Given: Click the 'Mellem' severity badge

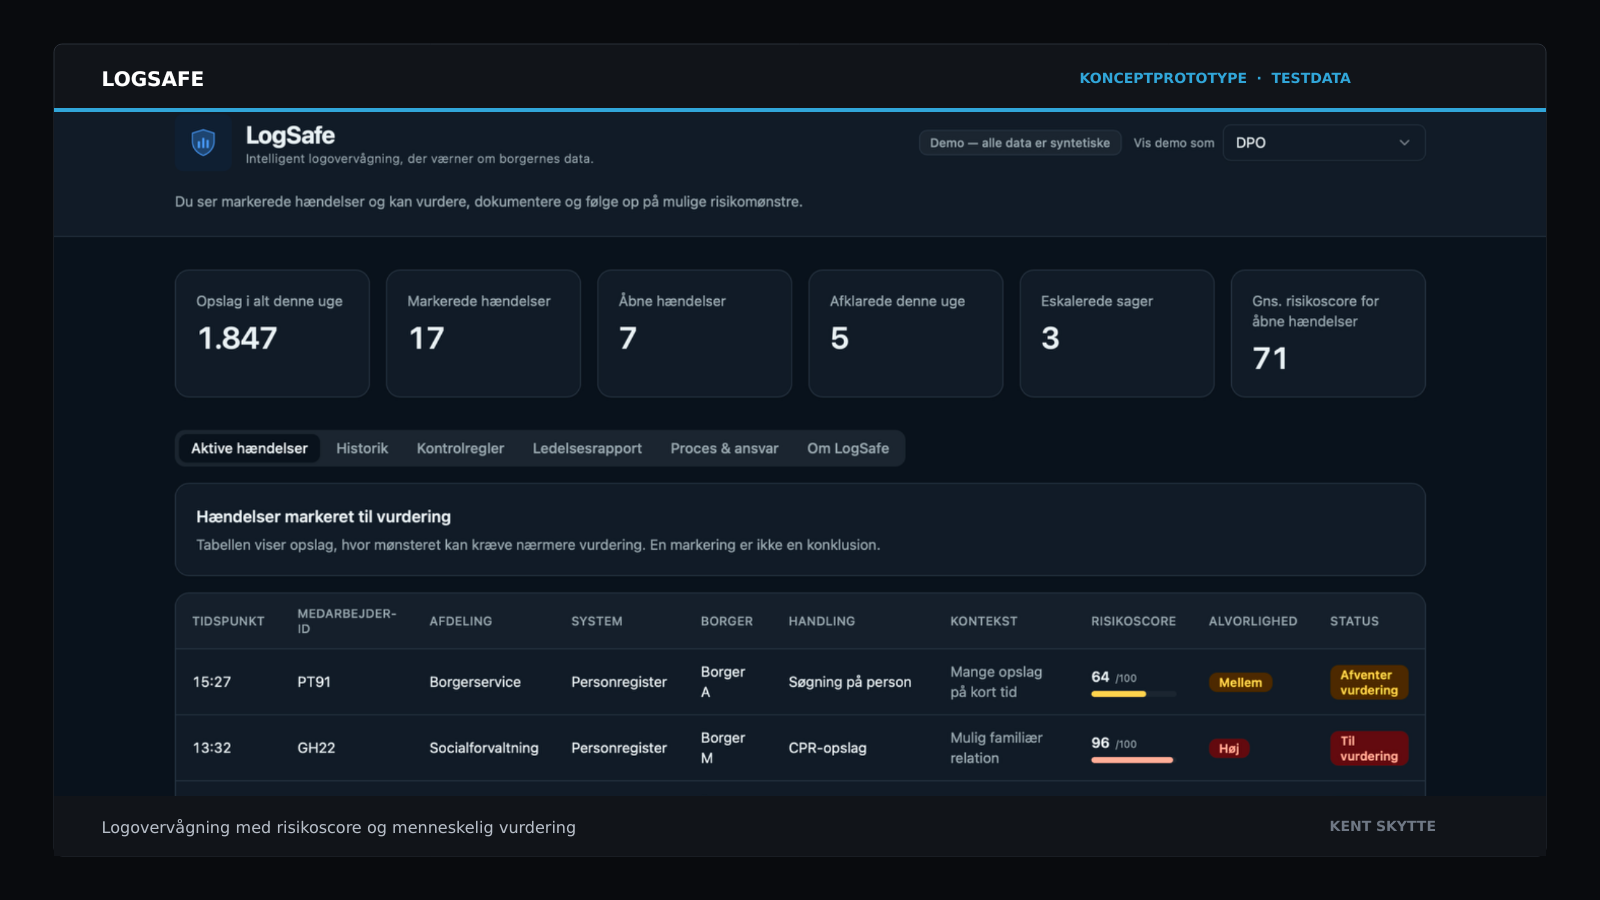Looking at the screenshot, I should tap(1240, 683).
